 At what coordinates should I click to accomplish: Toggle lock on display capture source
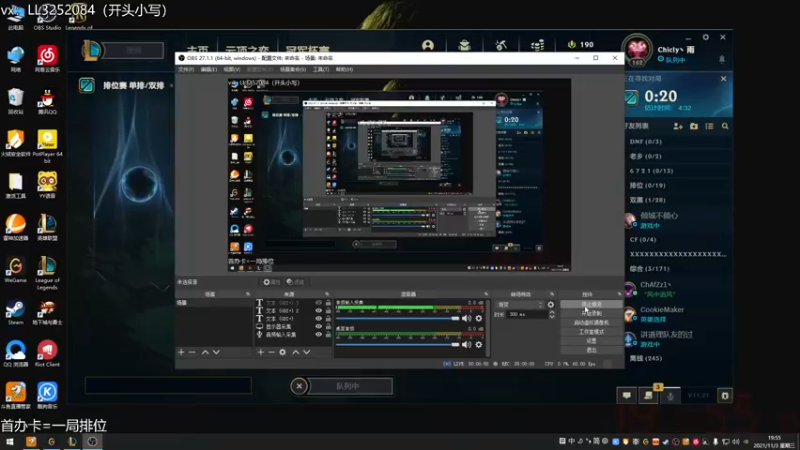pyautogui.click(x=328, y=327)
